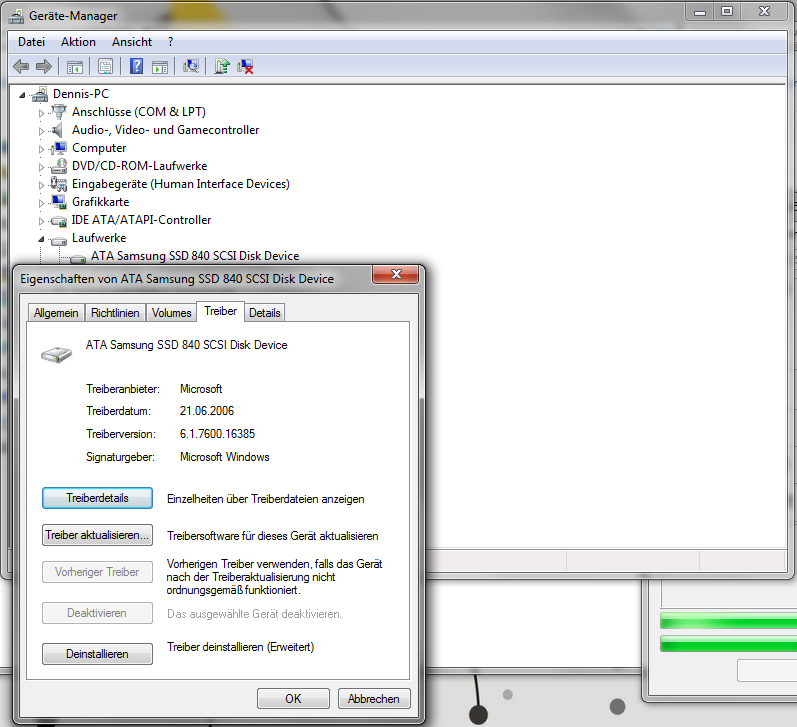Open help via the blue question-mark icon

136,66
